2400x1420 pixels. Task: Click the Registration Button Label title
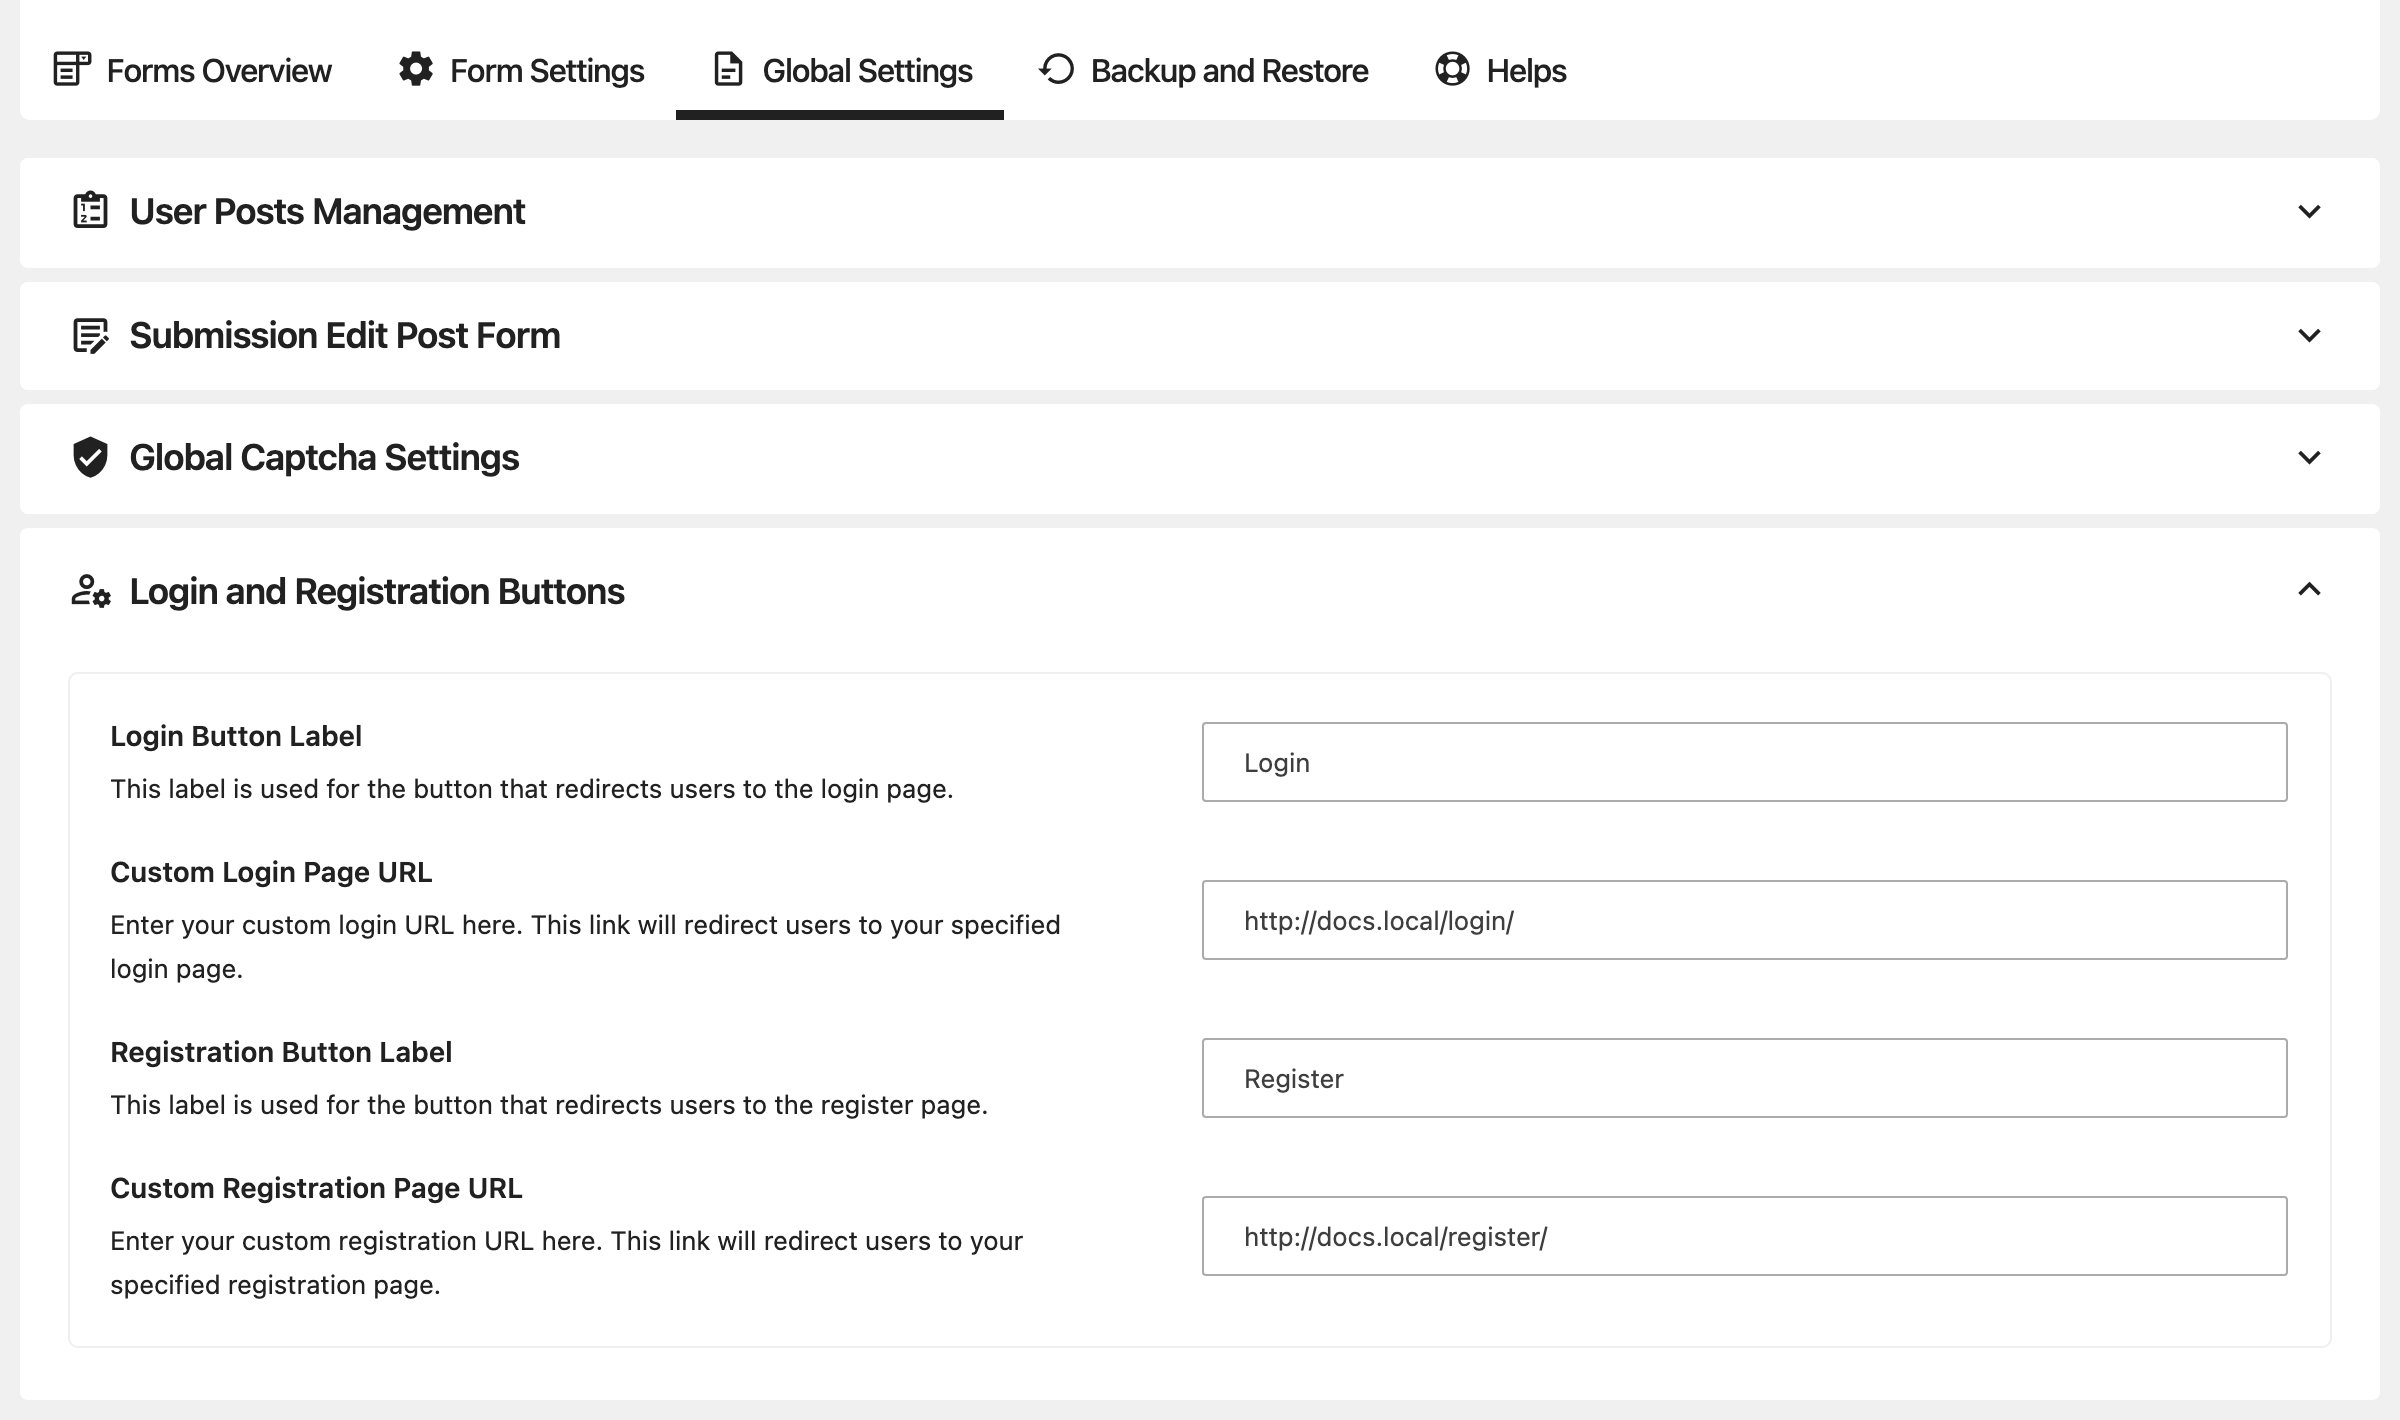point(281,1052)
